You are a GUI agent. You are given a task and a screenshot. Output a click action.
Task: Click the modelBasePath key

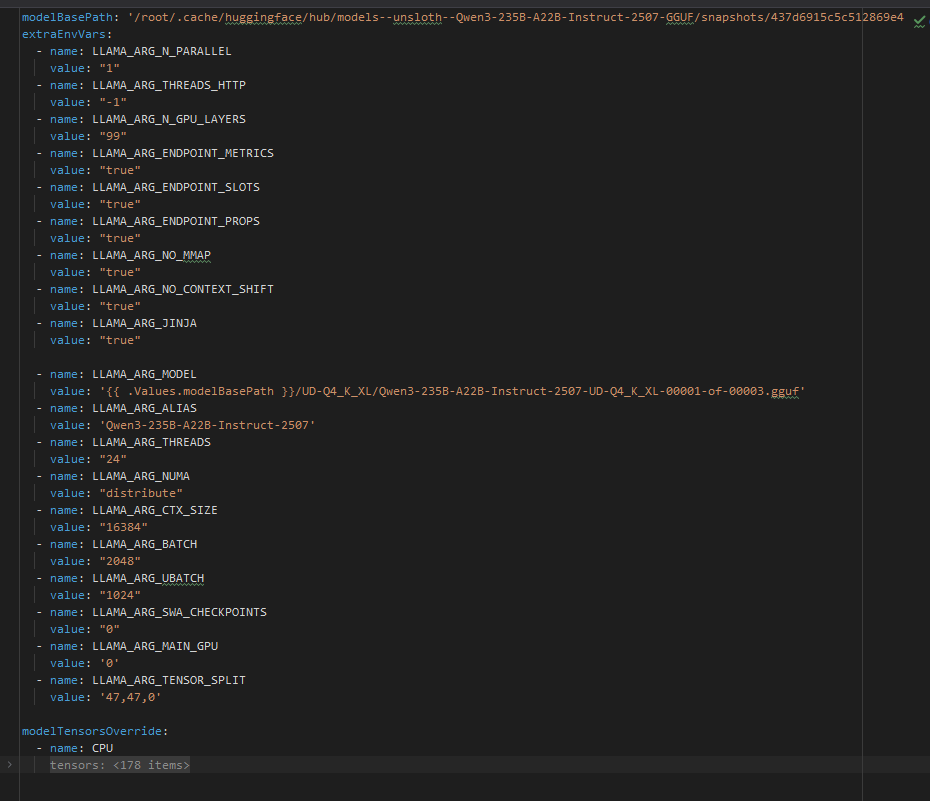click(67, 17)
